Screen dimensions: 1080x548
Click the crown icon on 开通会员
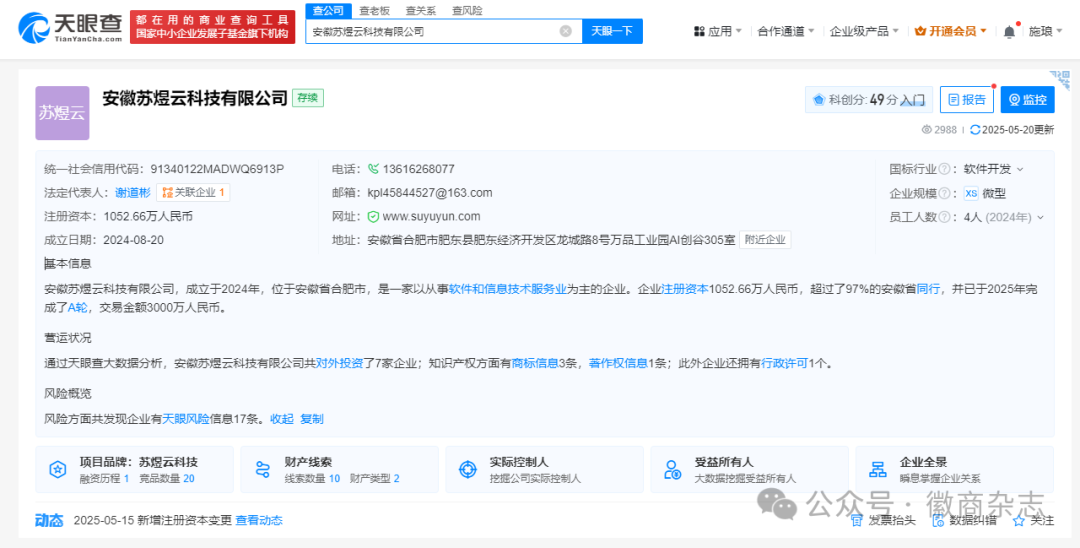(x=920, y=31)
